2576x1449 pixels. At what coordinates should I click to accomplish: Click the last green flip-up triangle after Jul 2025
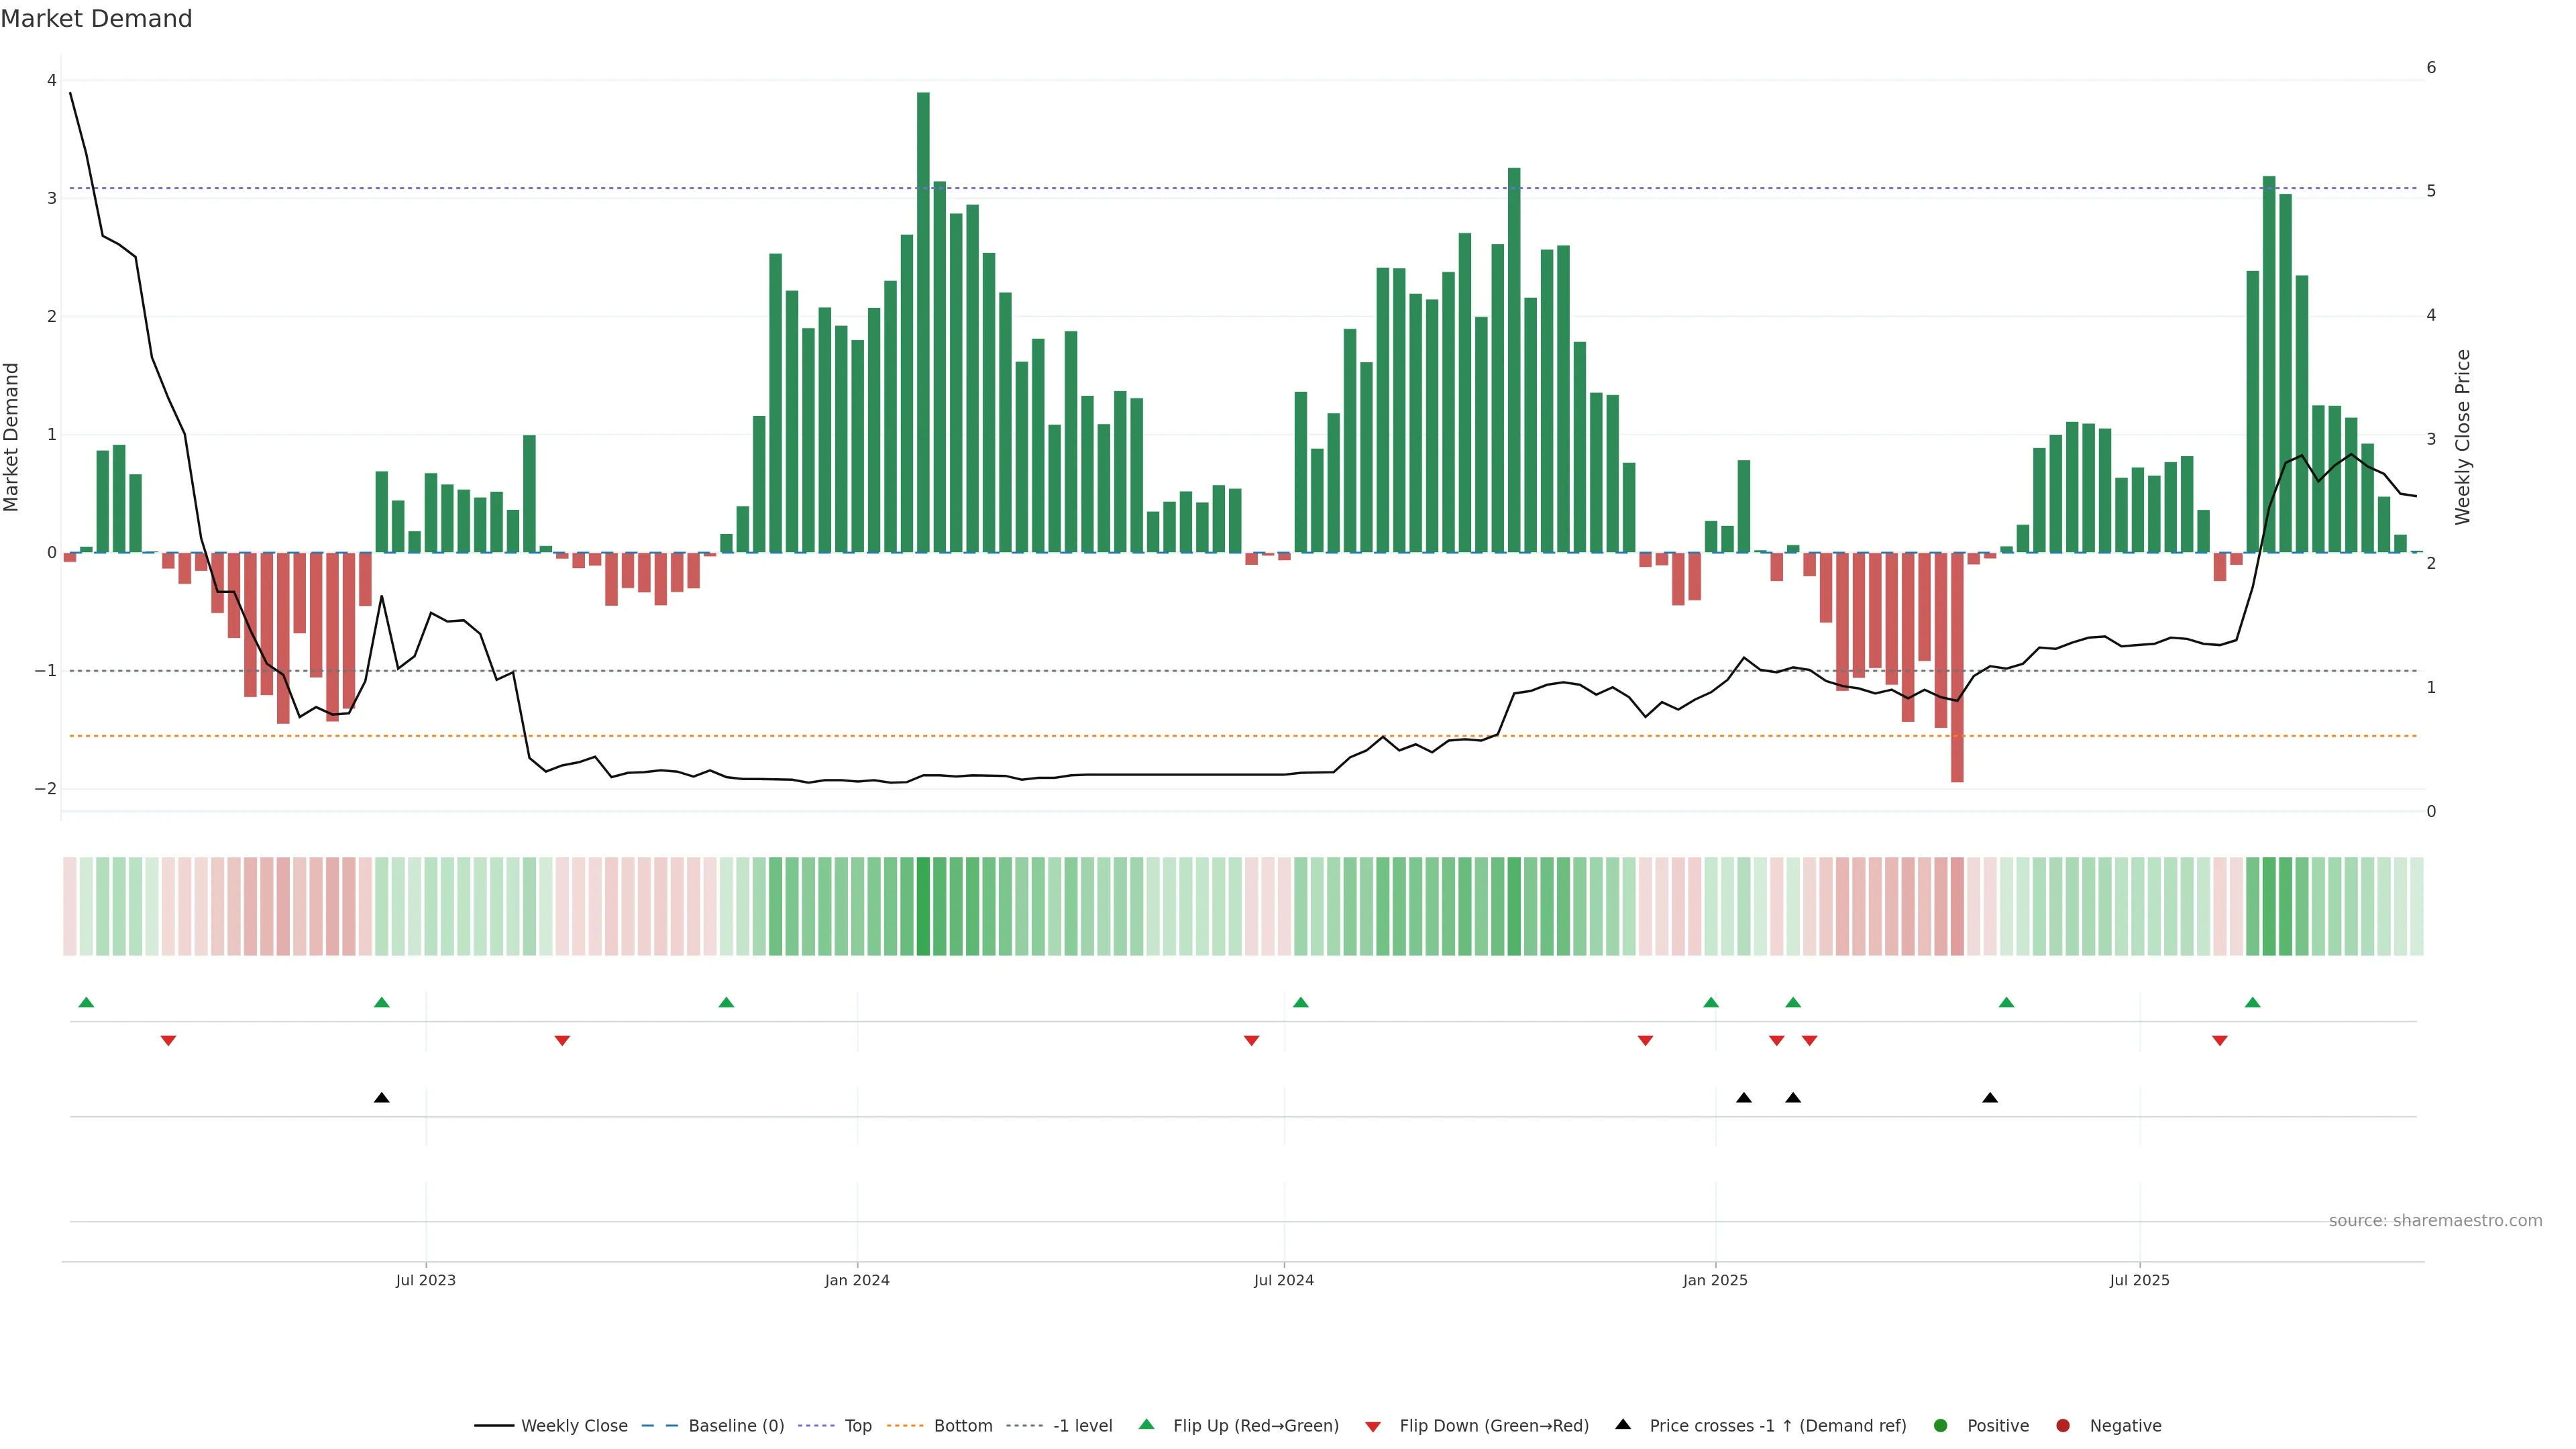pos(2252,1003)
